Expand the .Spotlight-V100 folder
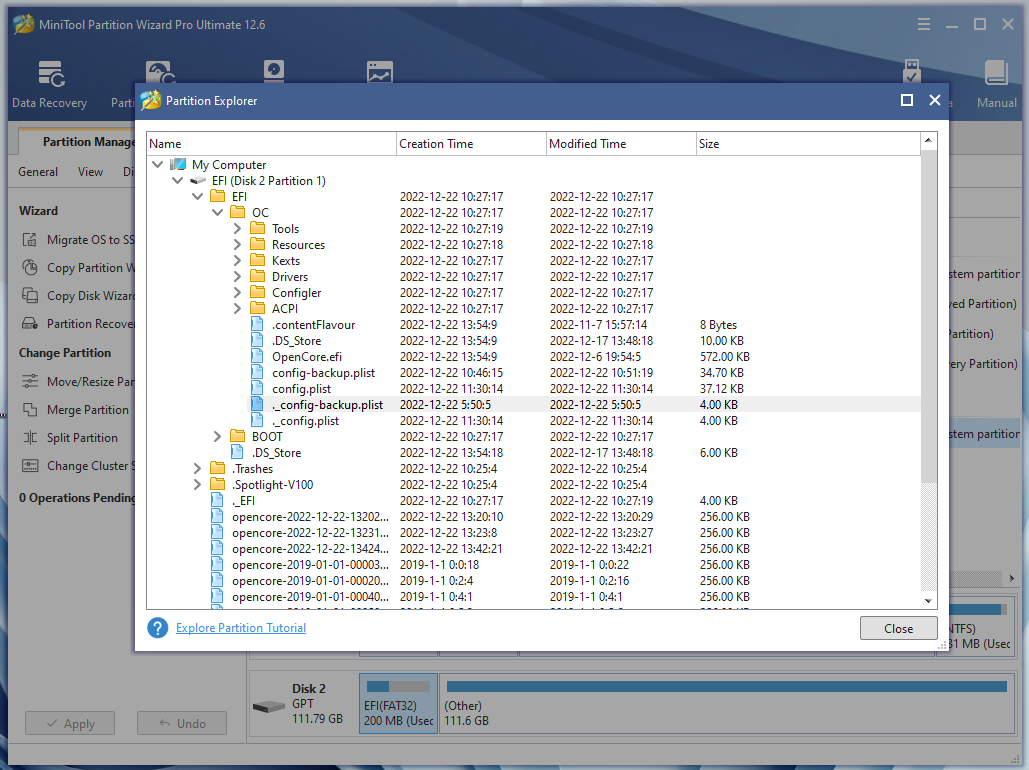Viewport: 1029px width, 770px height. pyautogui.click(x=197, y=484)
